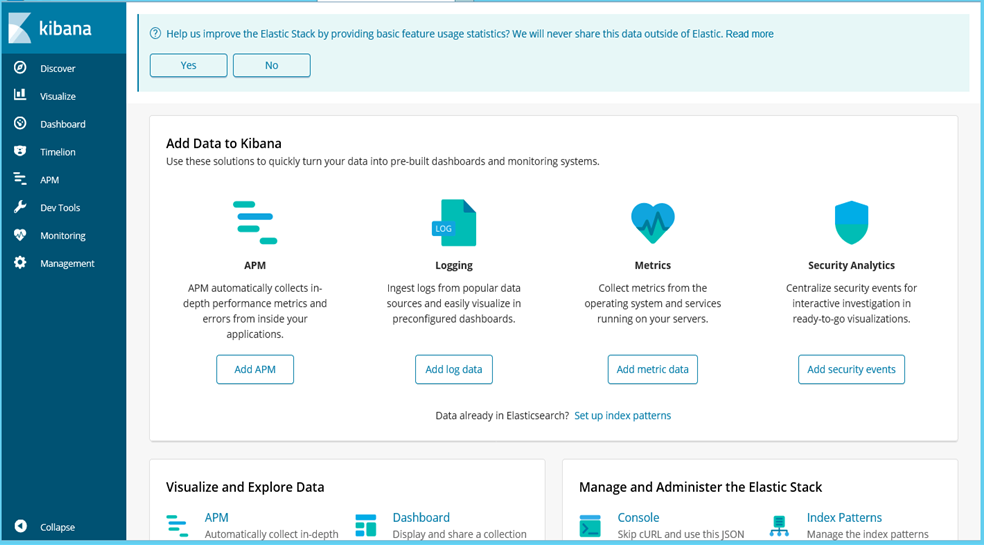Click the Add security events button
The height and width of the screenshot is (545, 984).
pyautogui.click(x=852, y=369)
